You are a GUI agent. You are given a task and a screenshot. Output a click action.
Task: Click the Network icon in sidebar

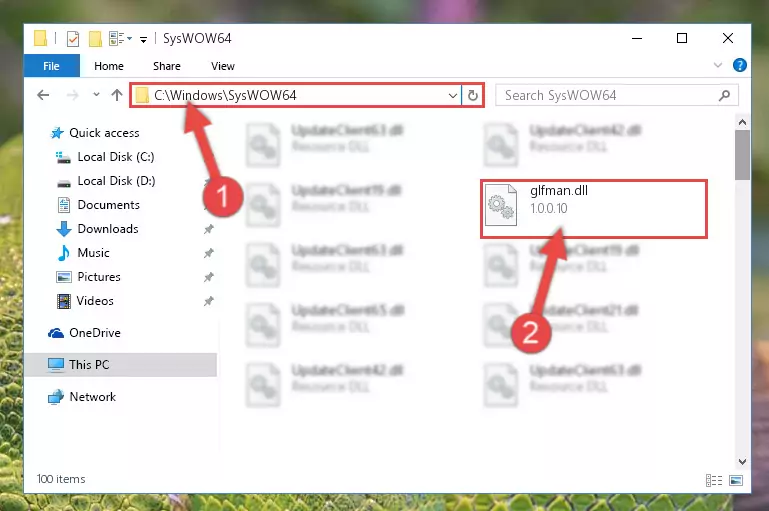56,397
